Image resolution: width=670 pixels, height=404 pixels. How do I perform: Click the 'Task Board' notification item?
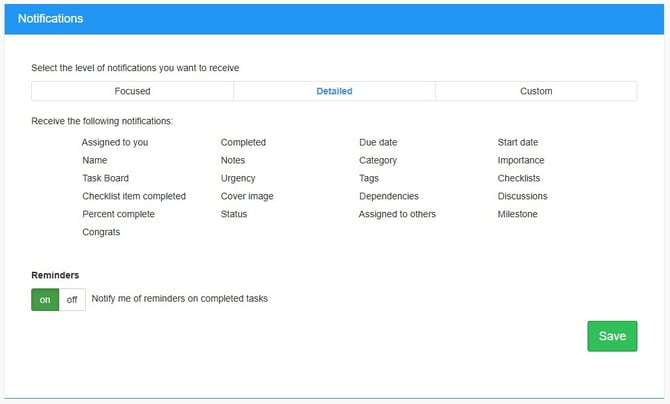coord(106,178)
